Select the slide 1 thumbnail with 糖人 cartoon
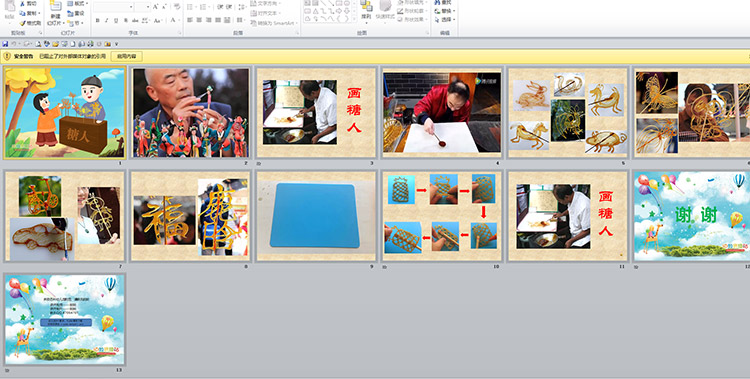The image size is (750, 379). click(65, 113)
